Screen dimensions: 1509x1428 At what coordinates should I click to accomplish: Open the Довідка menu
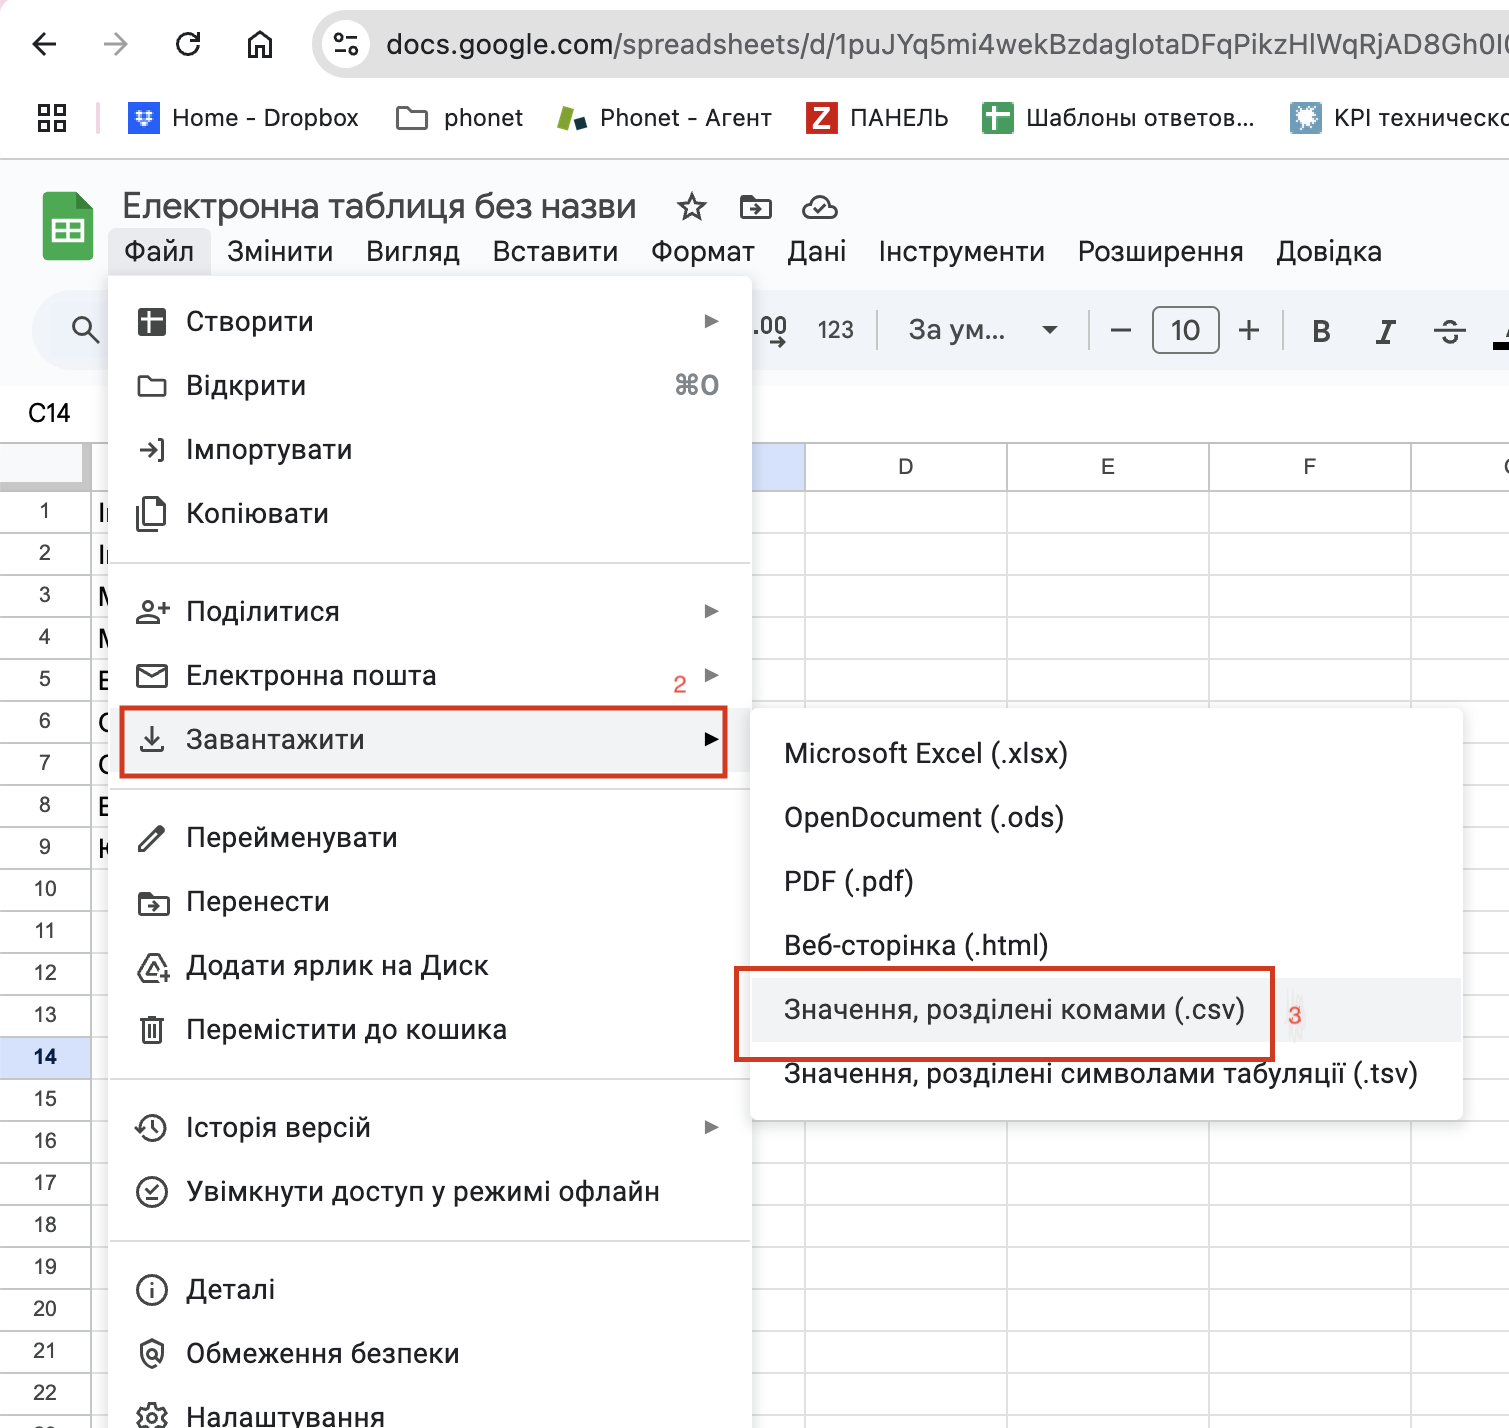point(1329,251)
